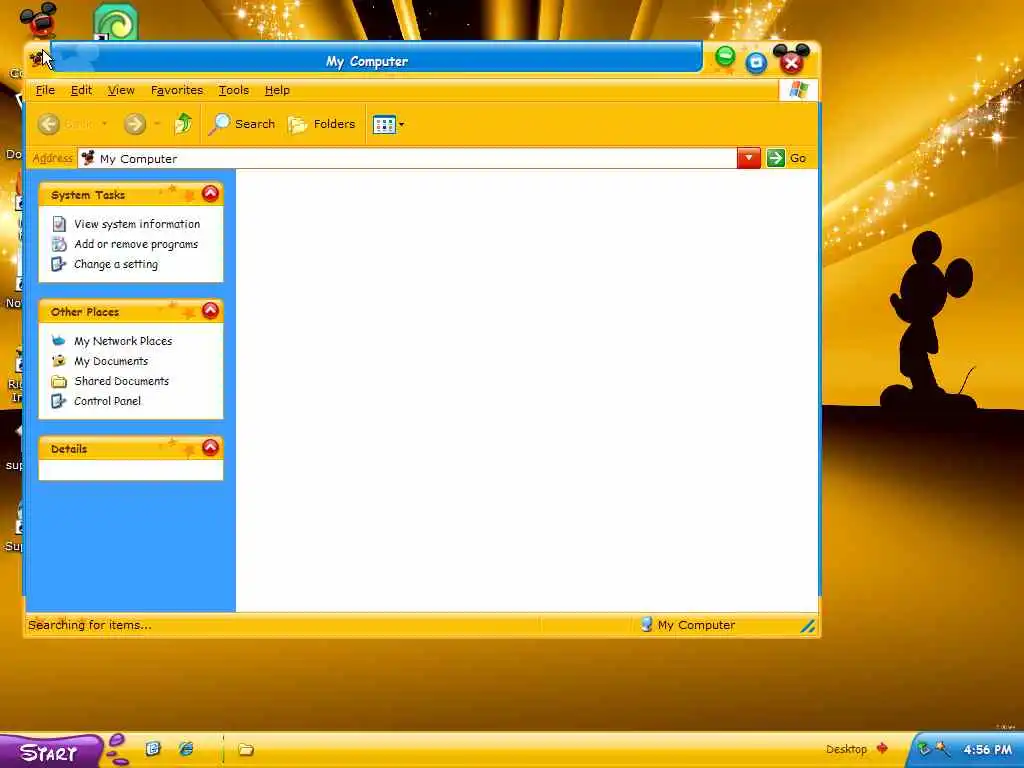Launch Internet Explorer quick launch icon

pyautogui.click(x=186, y=748)
